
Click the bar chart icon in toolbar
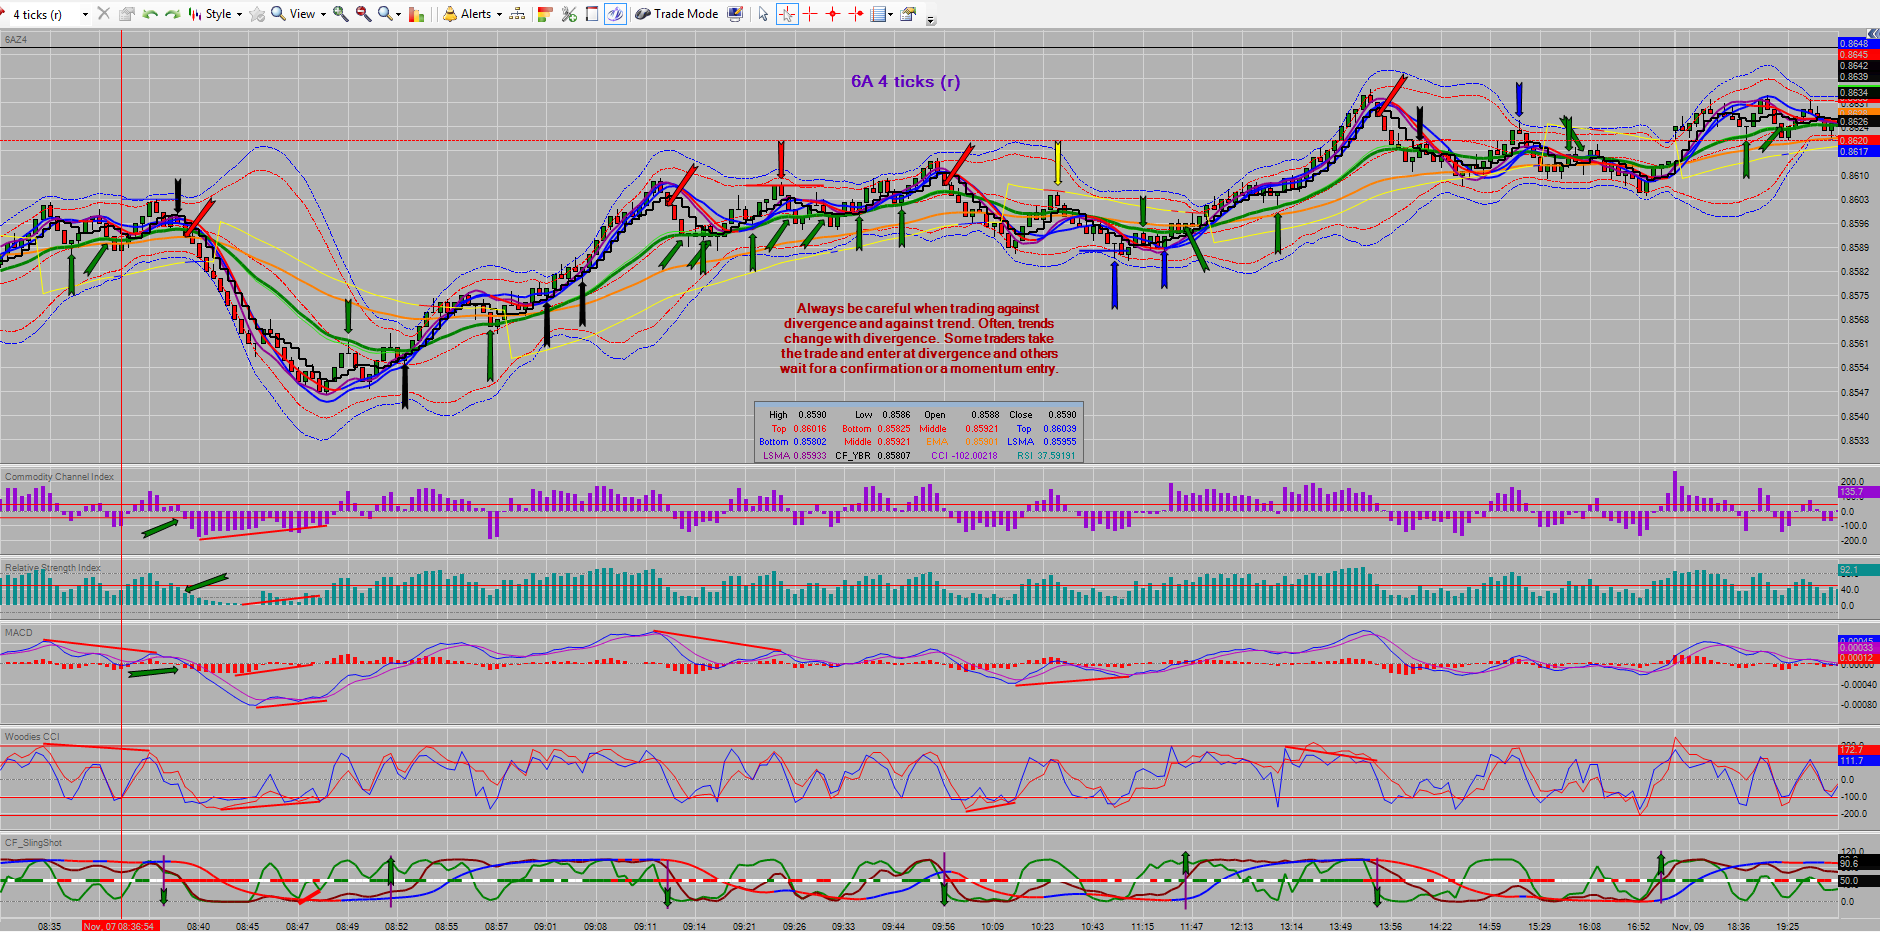tap(416, 14)
